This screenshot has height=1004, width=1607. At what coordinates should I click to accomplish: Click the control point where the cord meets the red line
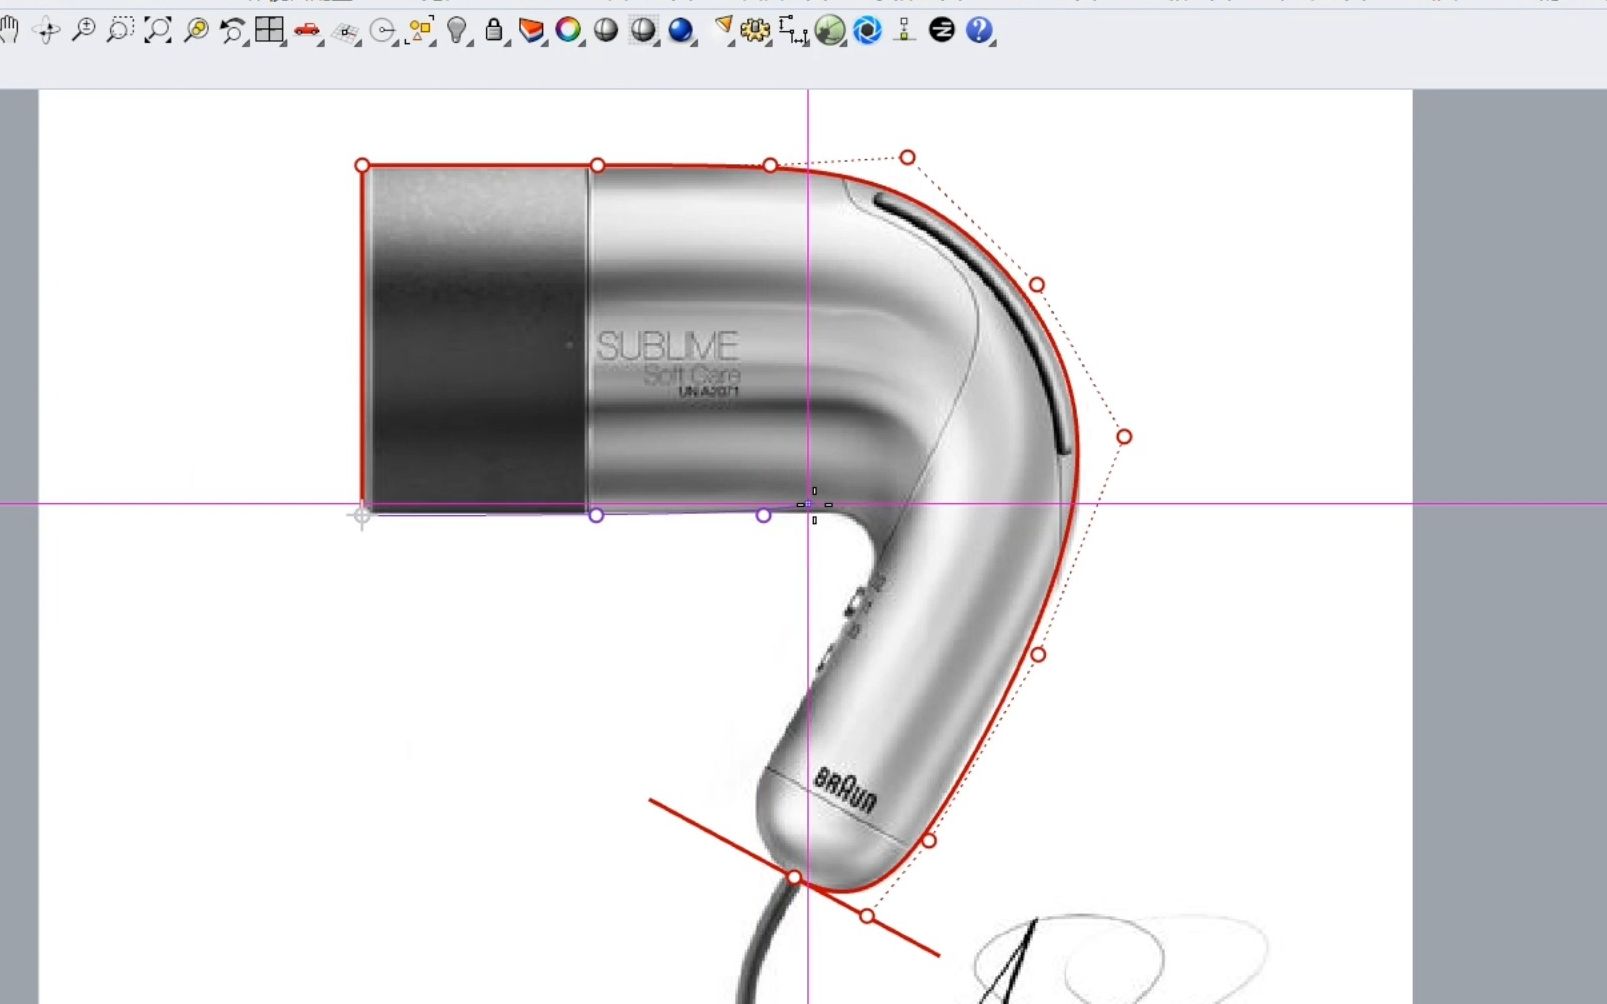pyautogui.click(x=794, y=878)
